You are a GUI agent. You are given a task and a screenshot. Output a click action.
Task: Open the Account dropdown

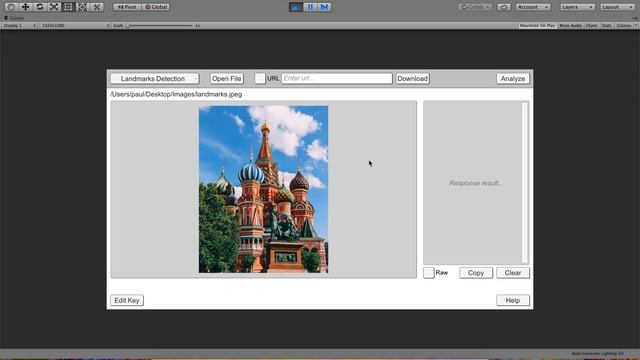point(533,7)
